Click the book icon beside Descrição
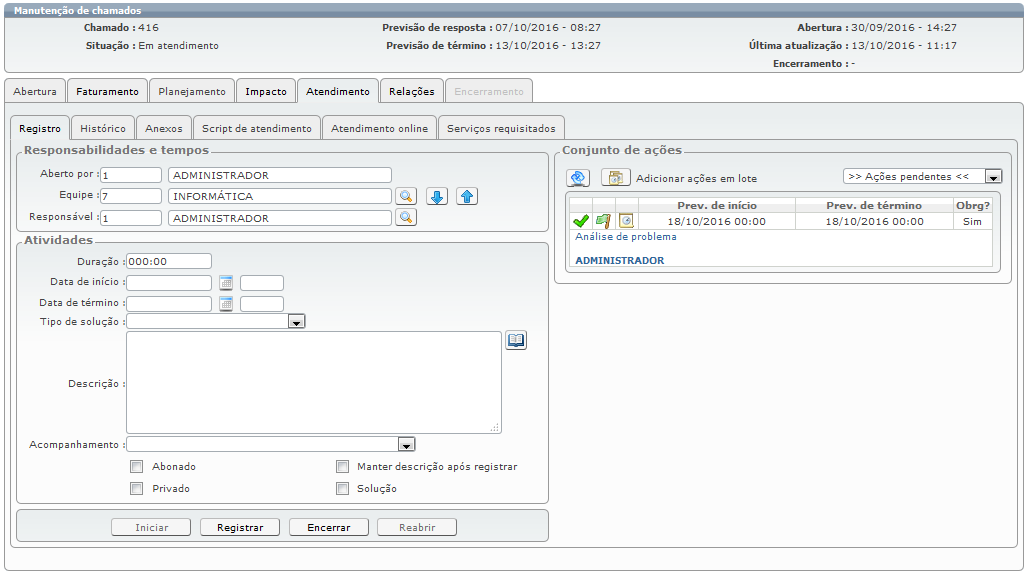The height and width of the screenshot is (575, 1027). pos(516,341)
